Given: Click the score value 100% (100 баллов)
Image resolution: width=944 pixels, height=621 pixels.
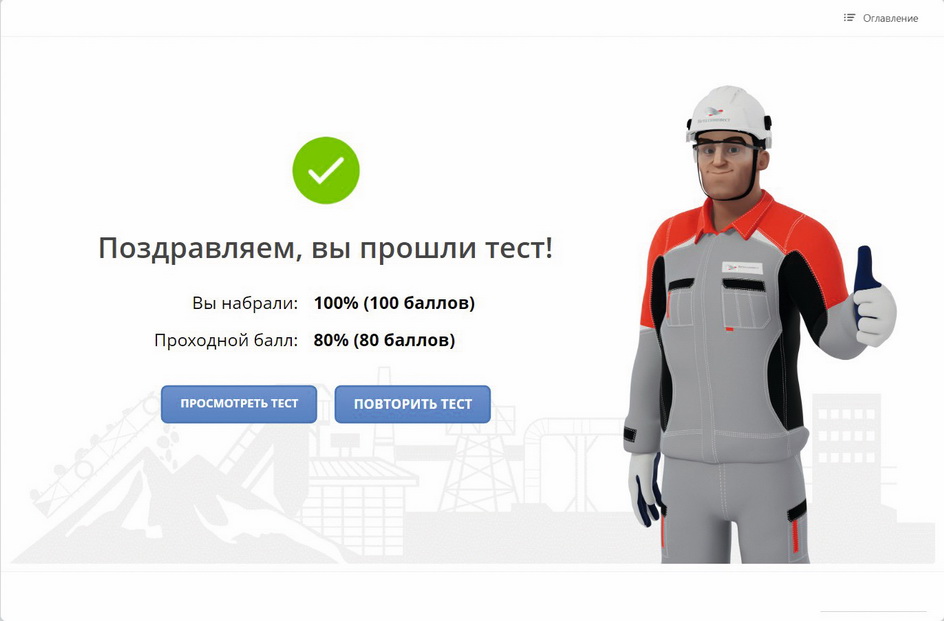Looking at the screenshot, I should click(x=394, y=302).
